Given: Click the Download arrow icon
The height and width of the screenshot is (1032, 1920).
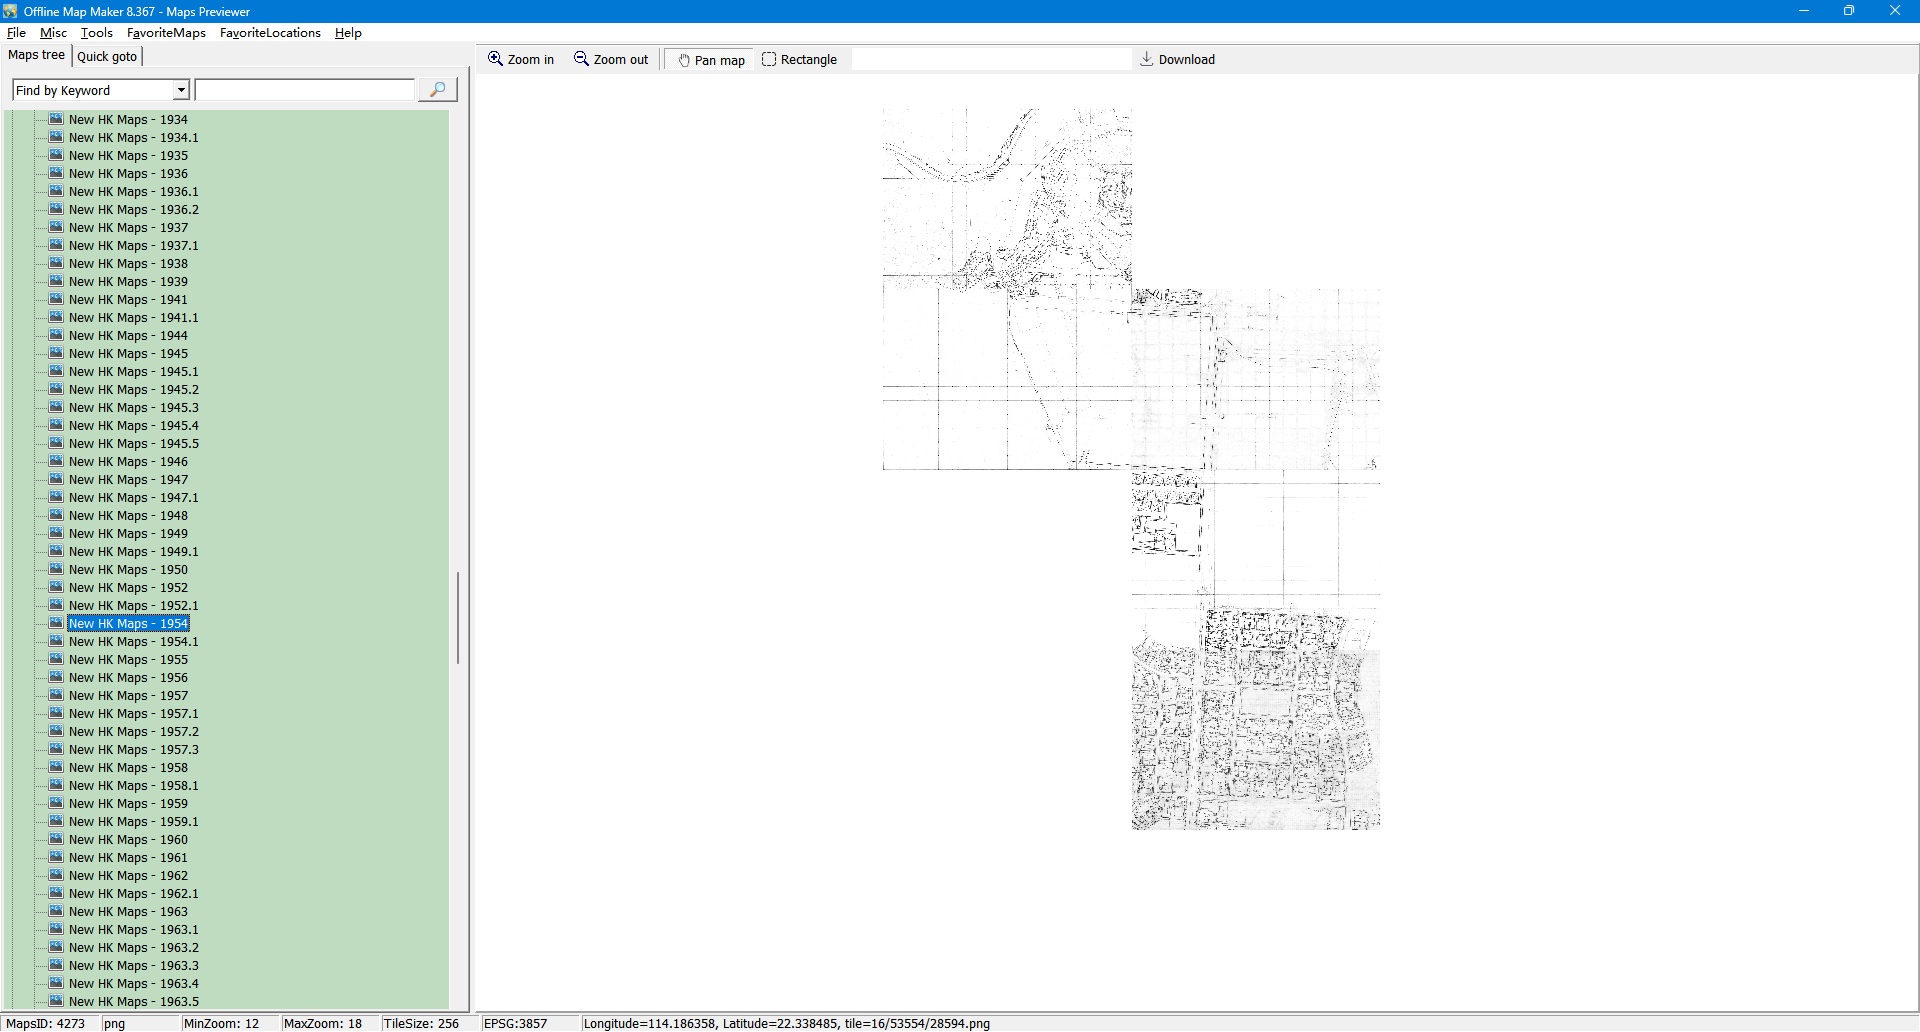Looking at the screenshot, I should (1147, 59).
